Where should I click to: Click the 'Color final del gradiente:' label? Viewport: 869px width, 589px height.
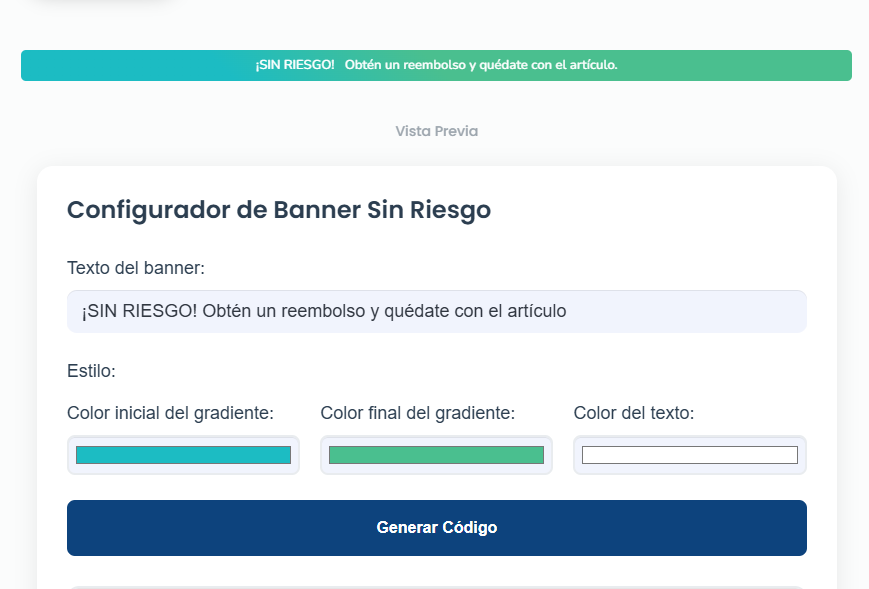[418, 413]
